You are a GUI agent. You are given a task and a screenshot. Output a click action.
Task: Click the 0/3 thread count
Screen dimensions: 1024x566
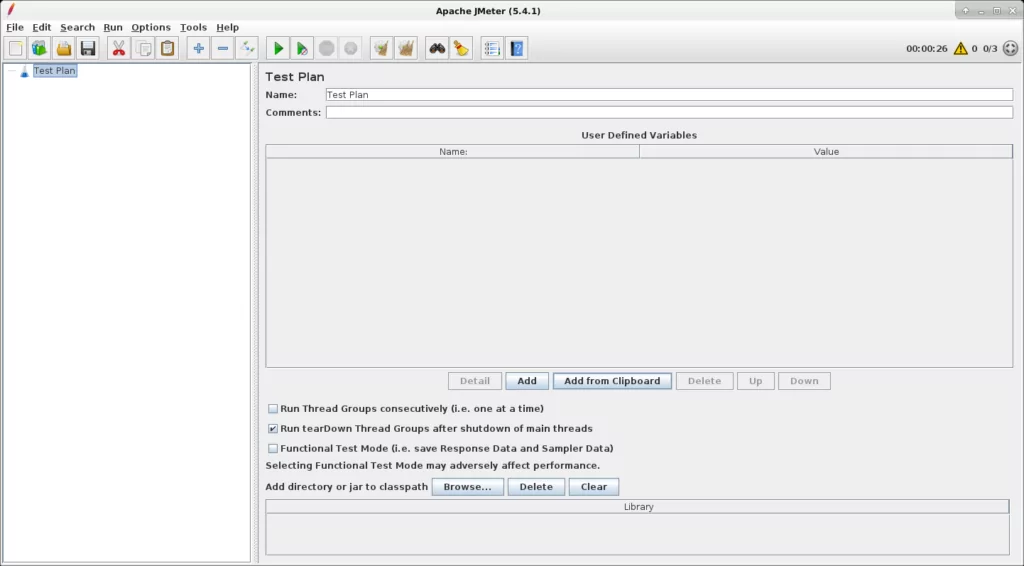pos(990,48)
